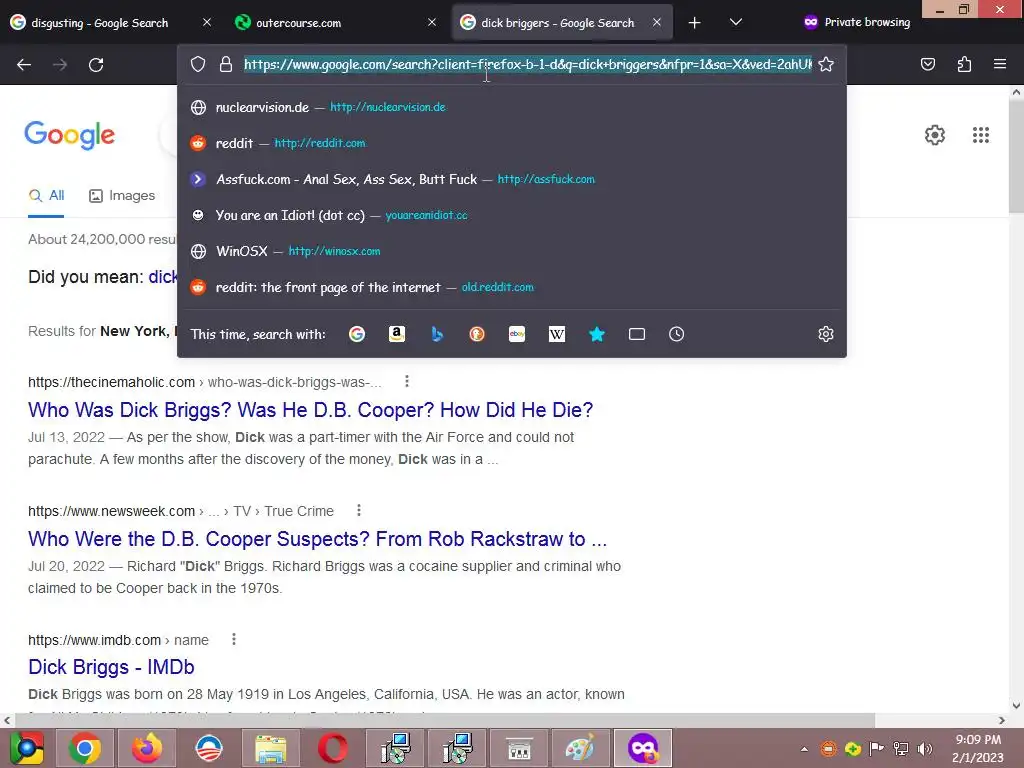The height and width of the screenshot is (768, 1024).
Task: Click the URL address bar field
Action: 528,64
